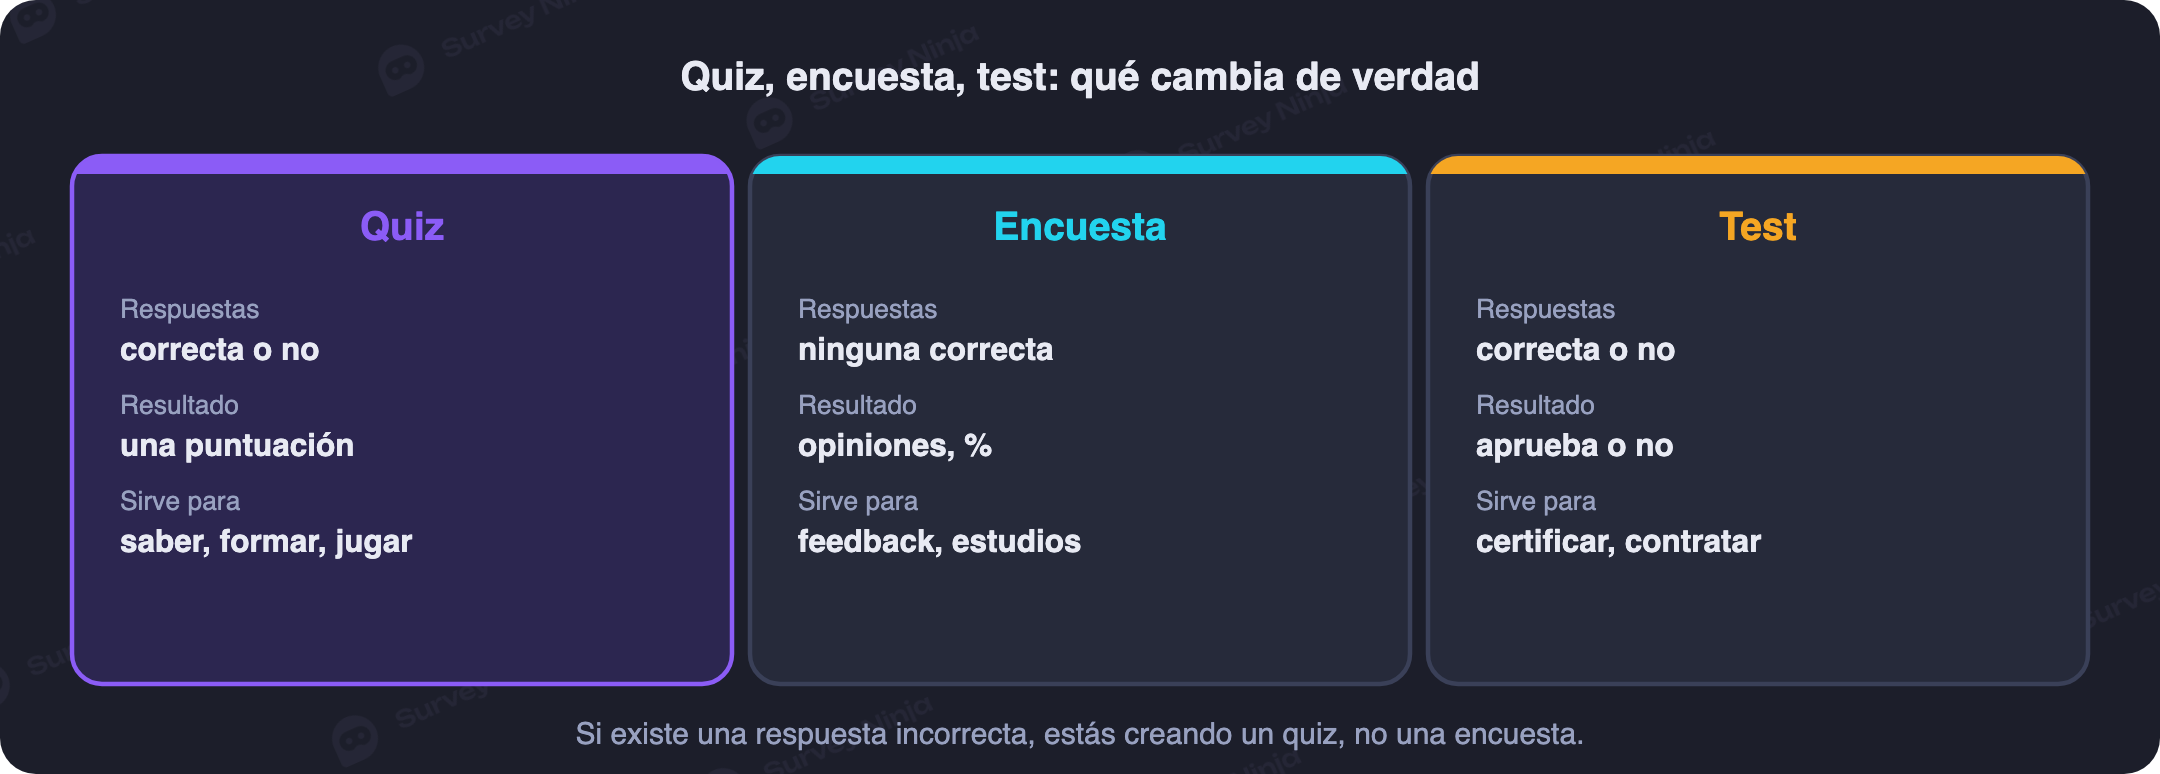Click the purple Quiz card heading

(402, 227)
